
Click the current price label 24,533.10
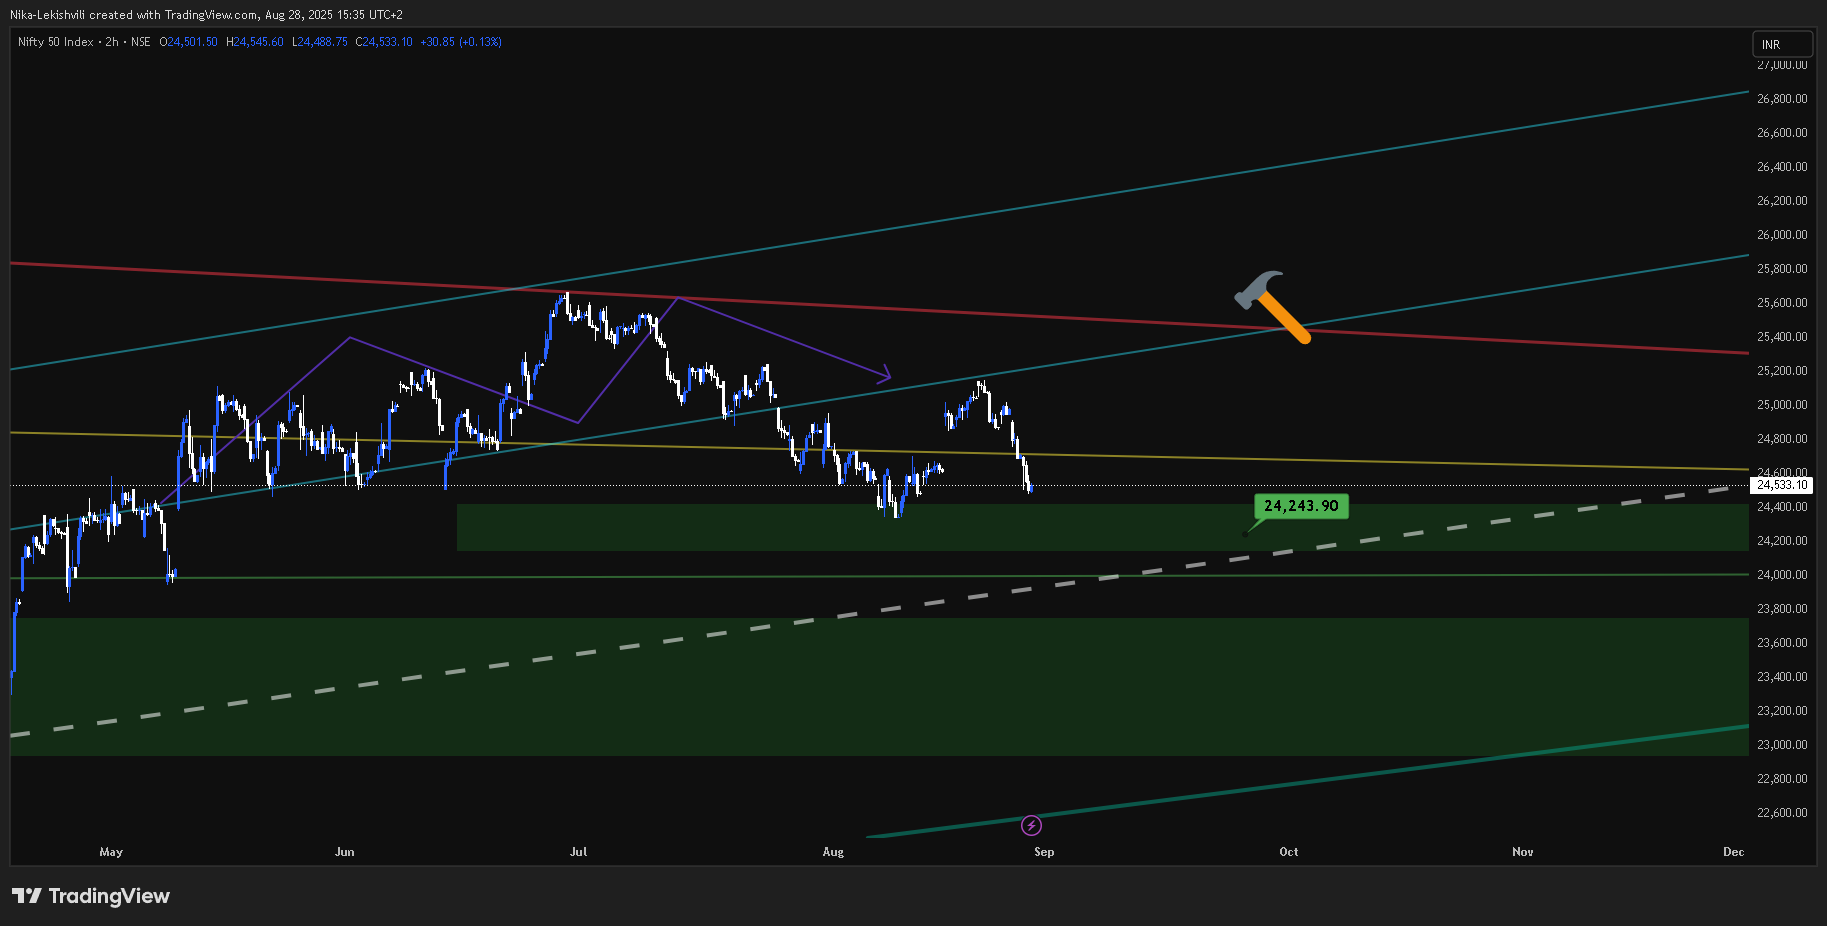pyautogui.click(x=1782, y=485)
